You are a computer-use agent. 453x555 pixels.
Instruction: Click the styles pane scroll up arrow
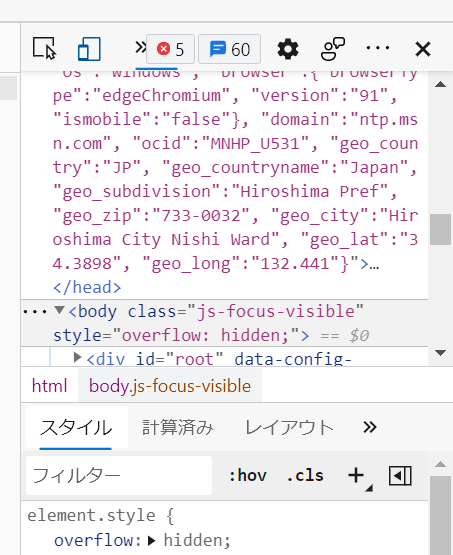(440, 464)
